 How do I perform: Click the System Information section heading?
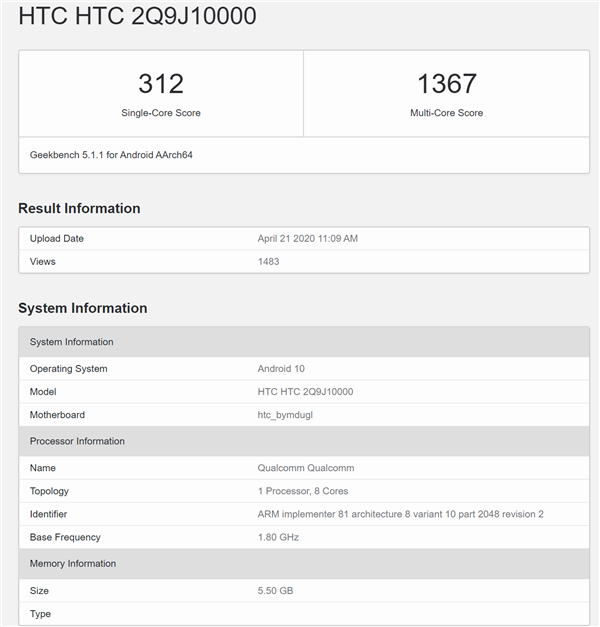click(83, 308)
